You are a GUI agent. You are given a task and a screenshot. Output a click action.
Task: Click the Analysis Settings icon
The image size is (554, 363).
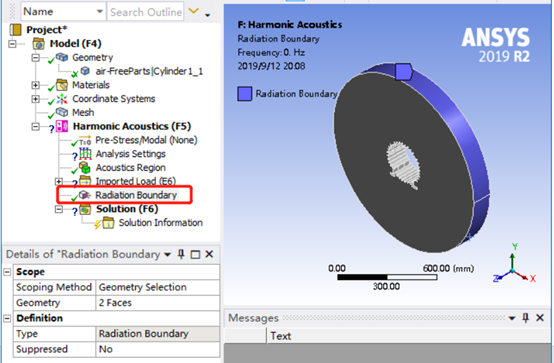click(85, 154)
